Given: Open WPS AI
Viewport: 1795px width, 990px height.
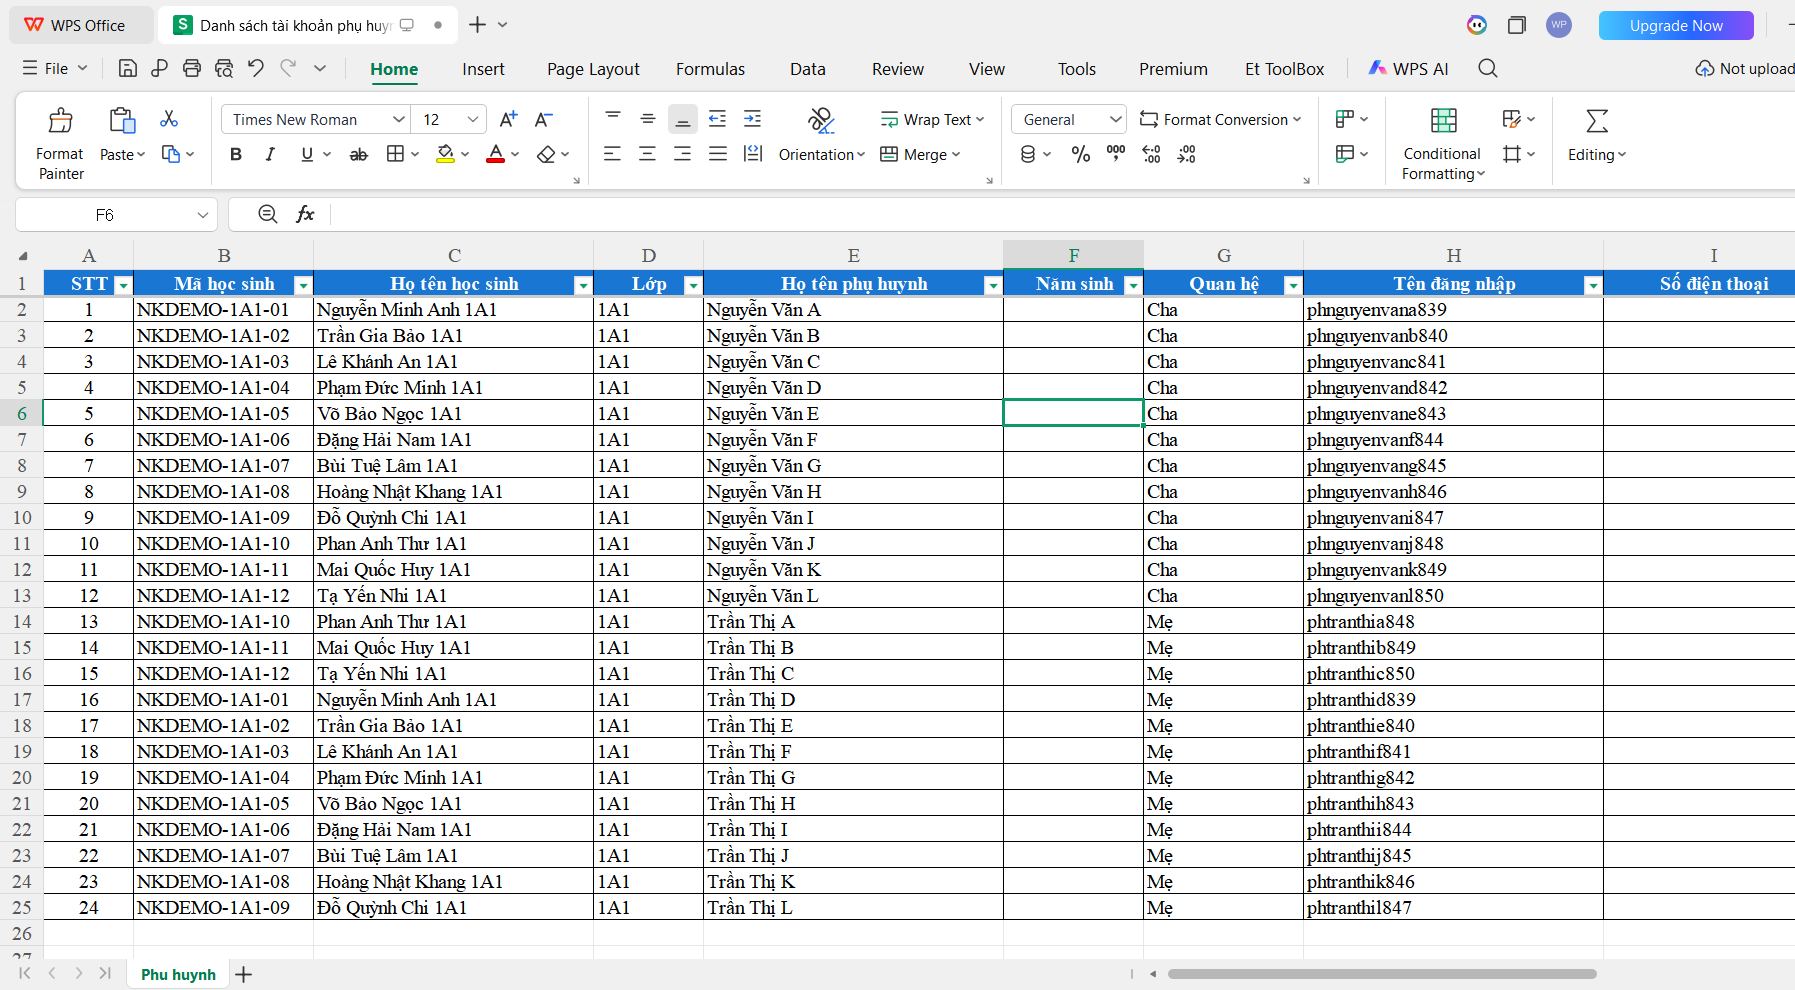Looking at the screenshot, I should (1408, 68).
